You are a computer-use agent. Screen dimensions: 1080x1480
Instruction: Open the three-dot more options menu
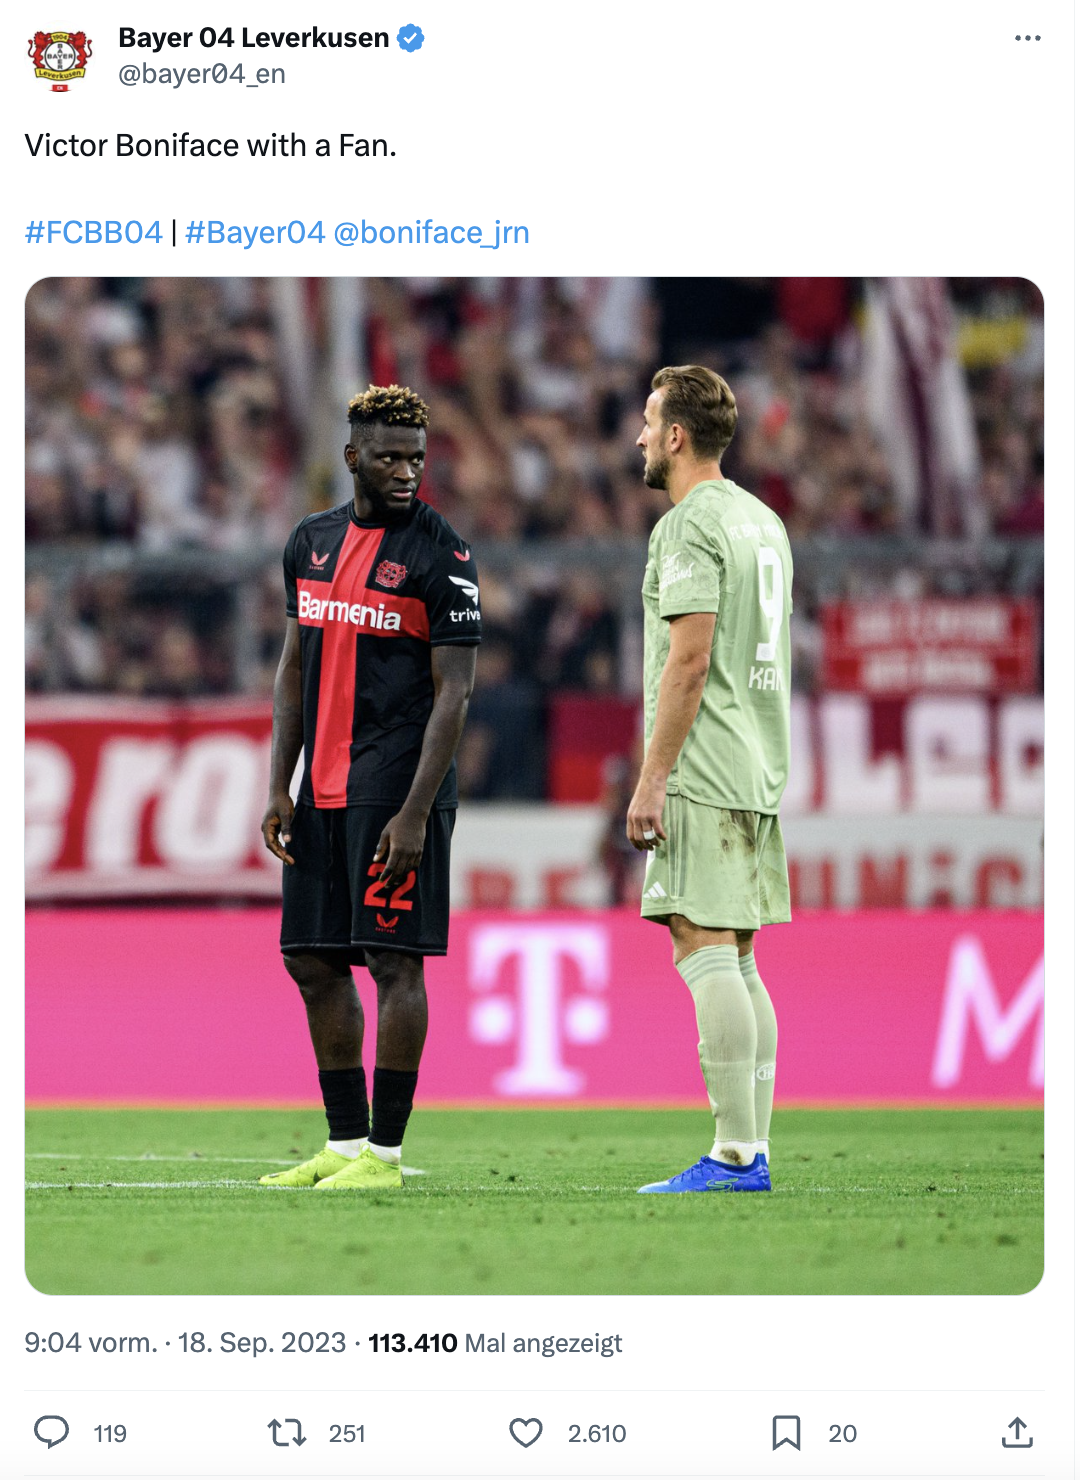point(1027,38)
